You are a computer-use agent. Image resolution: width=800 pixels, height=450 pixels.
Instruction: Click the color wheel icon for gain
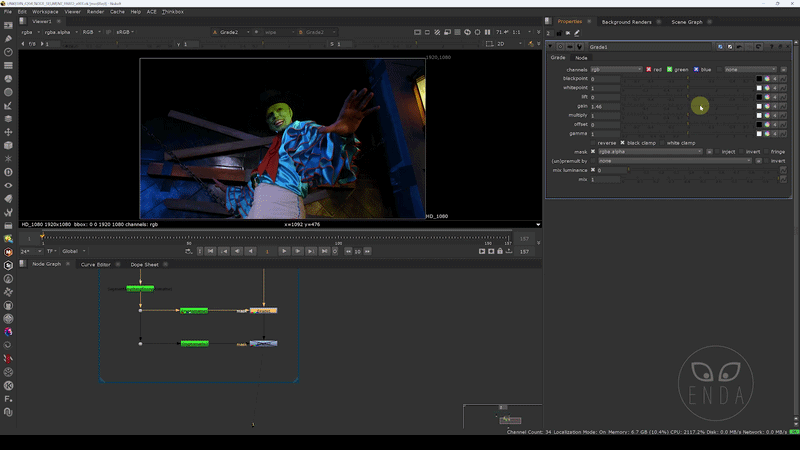click(767, 106)
